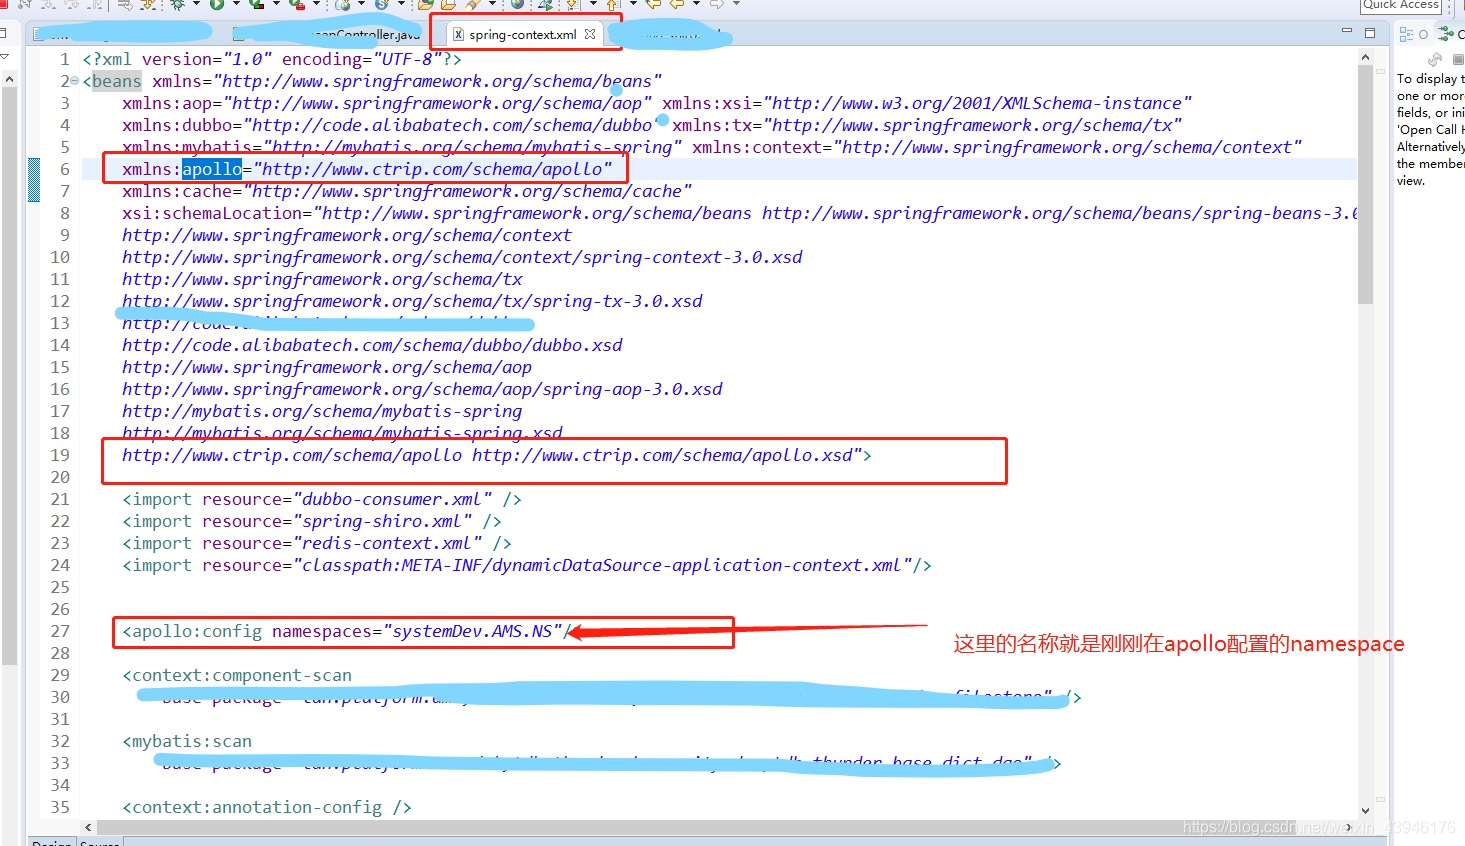
Task: Click the xmlns:cache attribute on line 7
Action: pyautogui.click(x=407, y=191)
